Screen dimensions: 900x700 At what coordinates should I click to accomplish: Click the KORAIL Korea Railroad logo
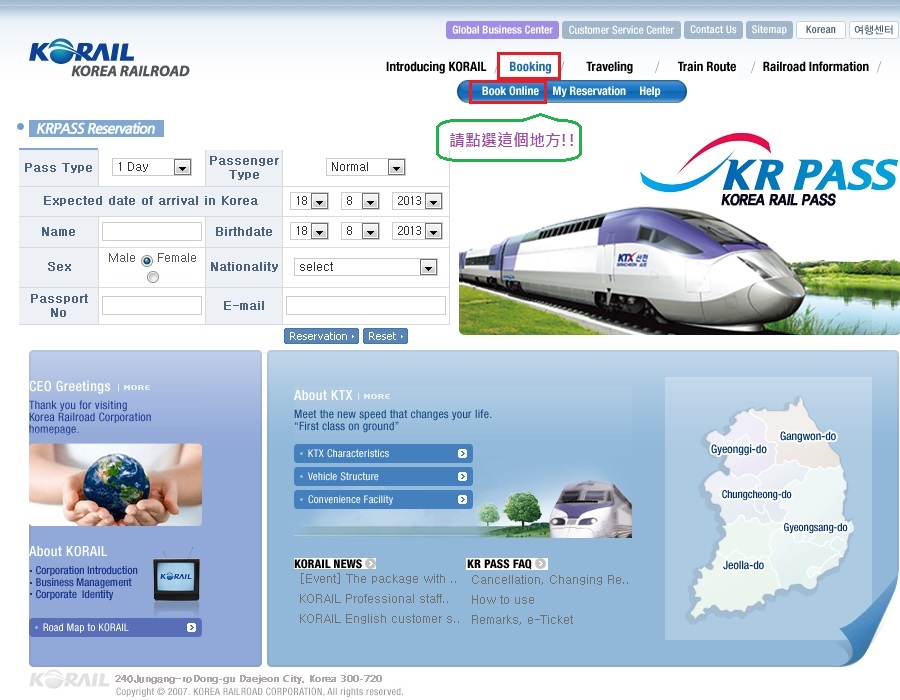coord(109,58)
